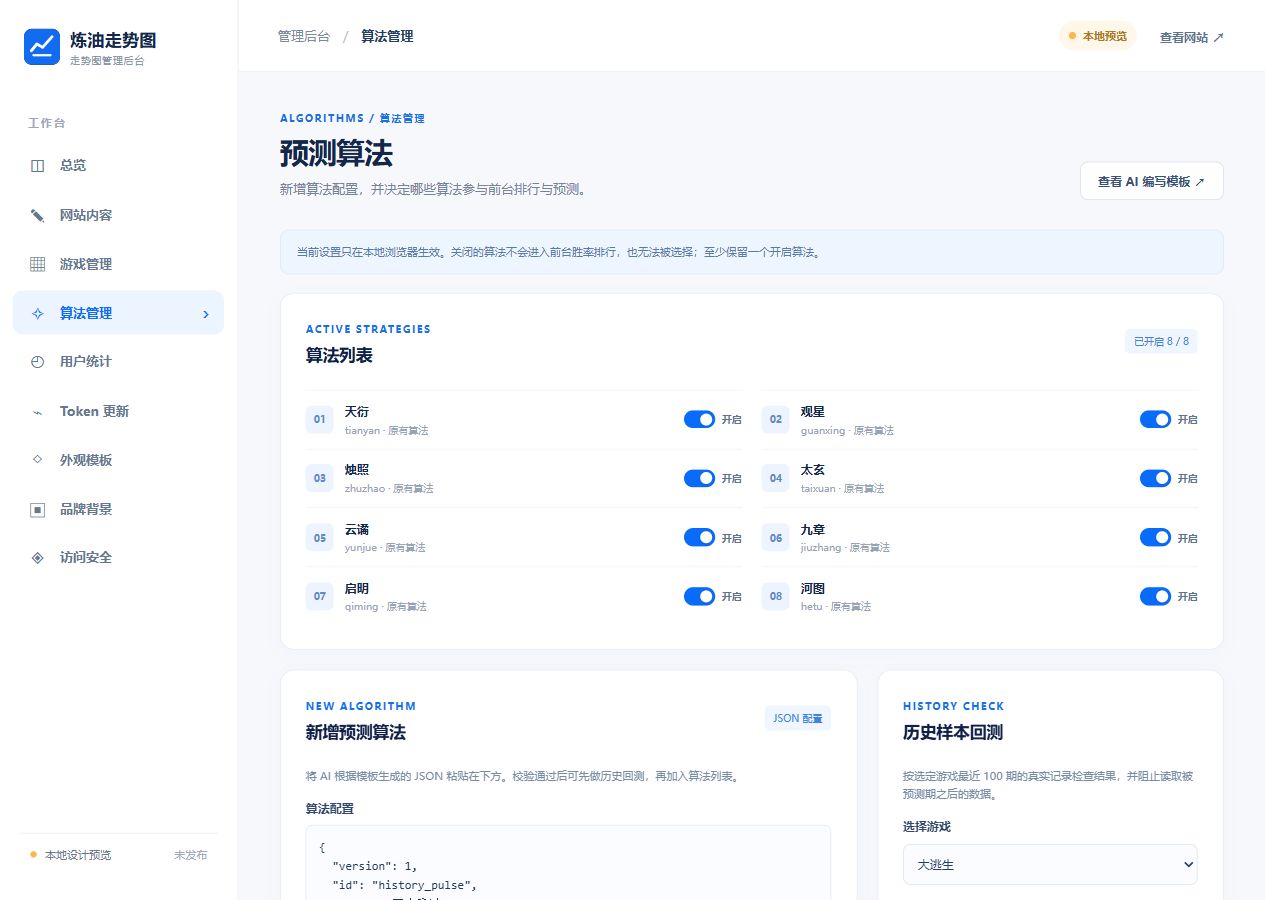The image size is (1265, 900).
Task: Click the 新增预测算法 heading
Action: click(356, 733)
